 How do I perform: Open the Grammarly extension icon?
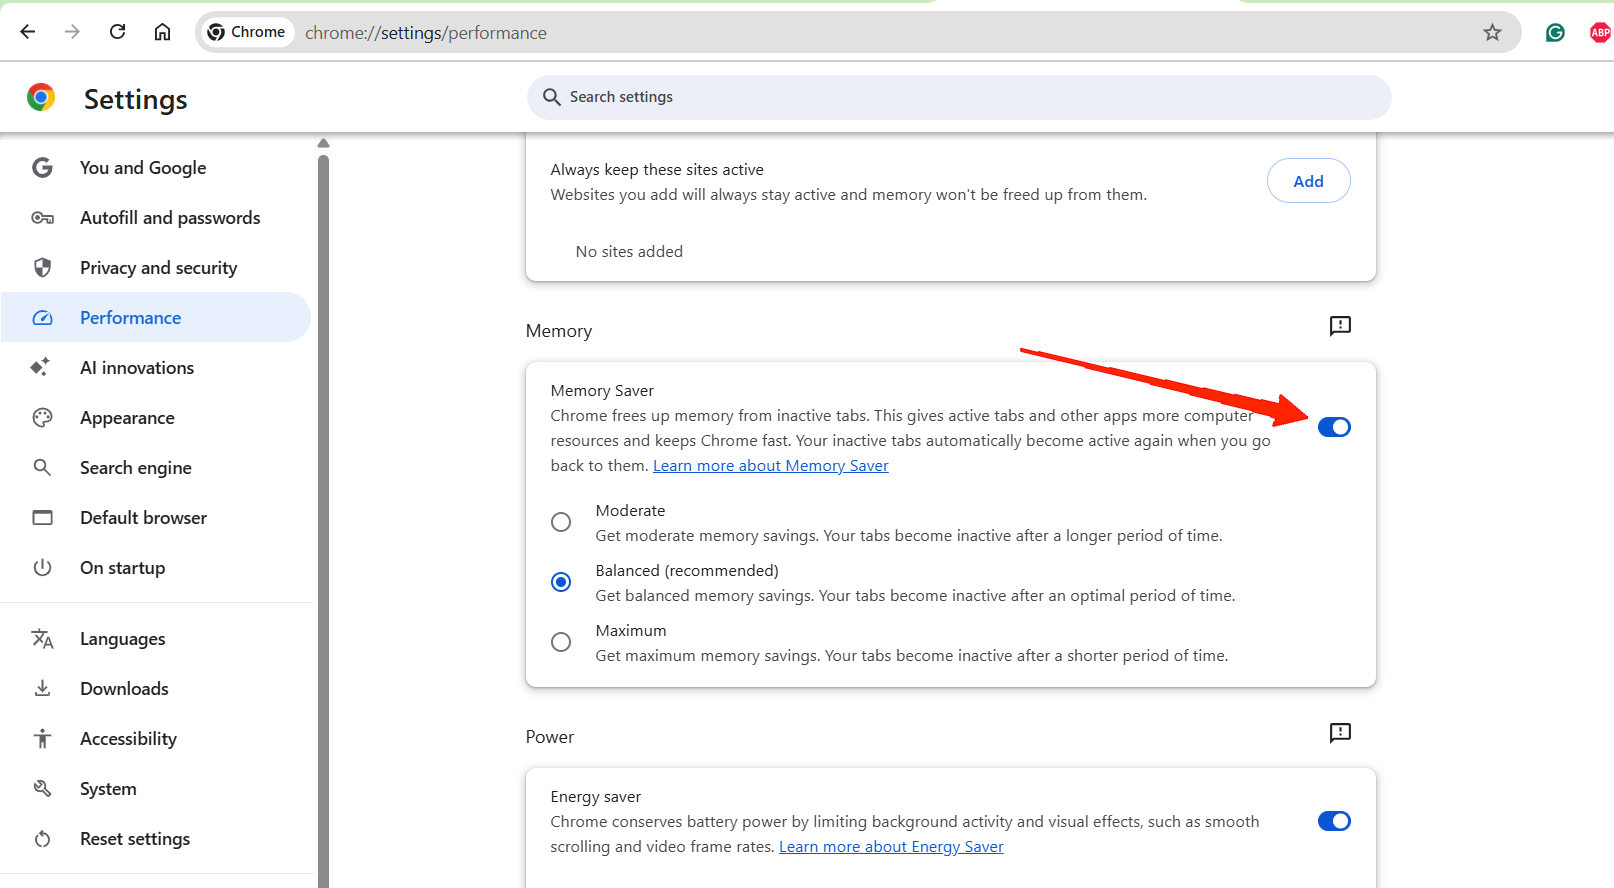click(1555, 33)
